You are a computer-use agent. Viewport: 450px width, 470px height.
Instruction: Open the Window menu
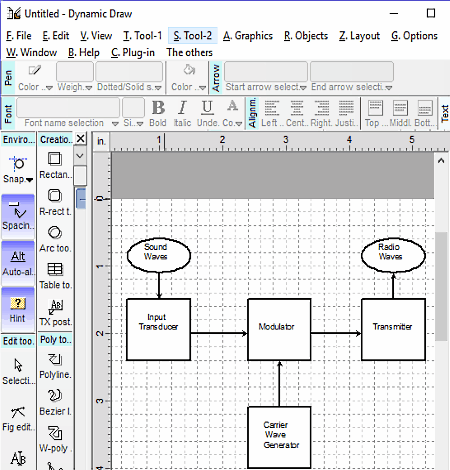point(31,52)
